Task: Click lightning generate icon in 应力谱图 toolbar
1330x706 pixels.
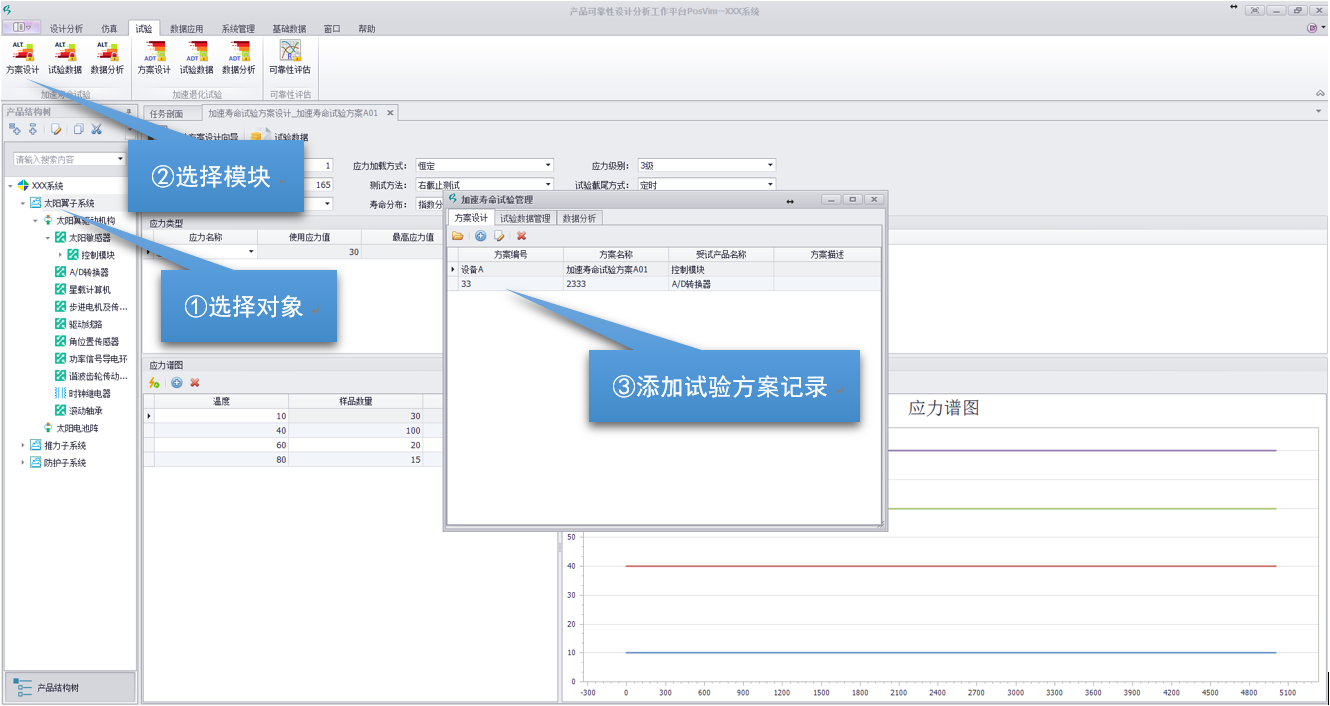Action: (154, 383)
